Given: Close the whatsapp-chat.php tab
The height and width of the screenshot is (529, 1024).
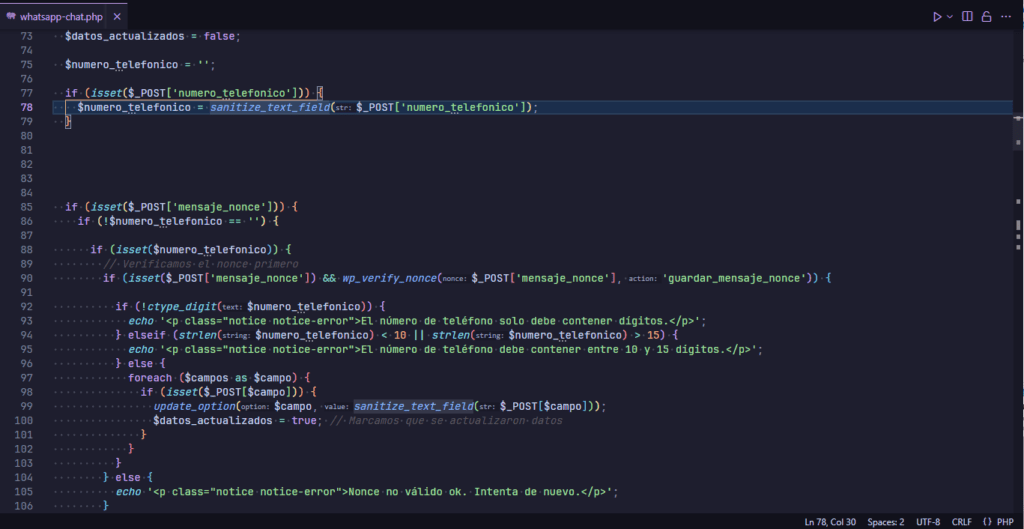Looking at the screenshot, I should [x=116, y=17].
